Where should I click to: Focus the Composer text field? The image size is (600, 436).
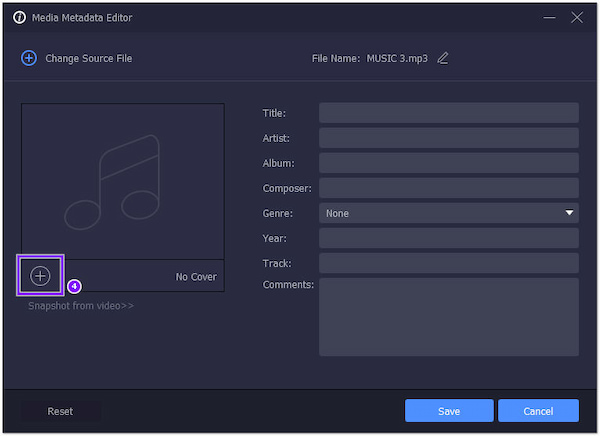coord(448,188)
